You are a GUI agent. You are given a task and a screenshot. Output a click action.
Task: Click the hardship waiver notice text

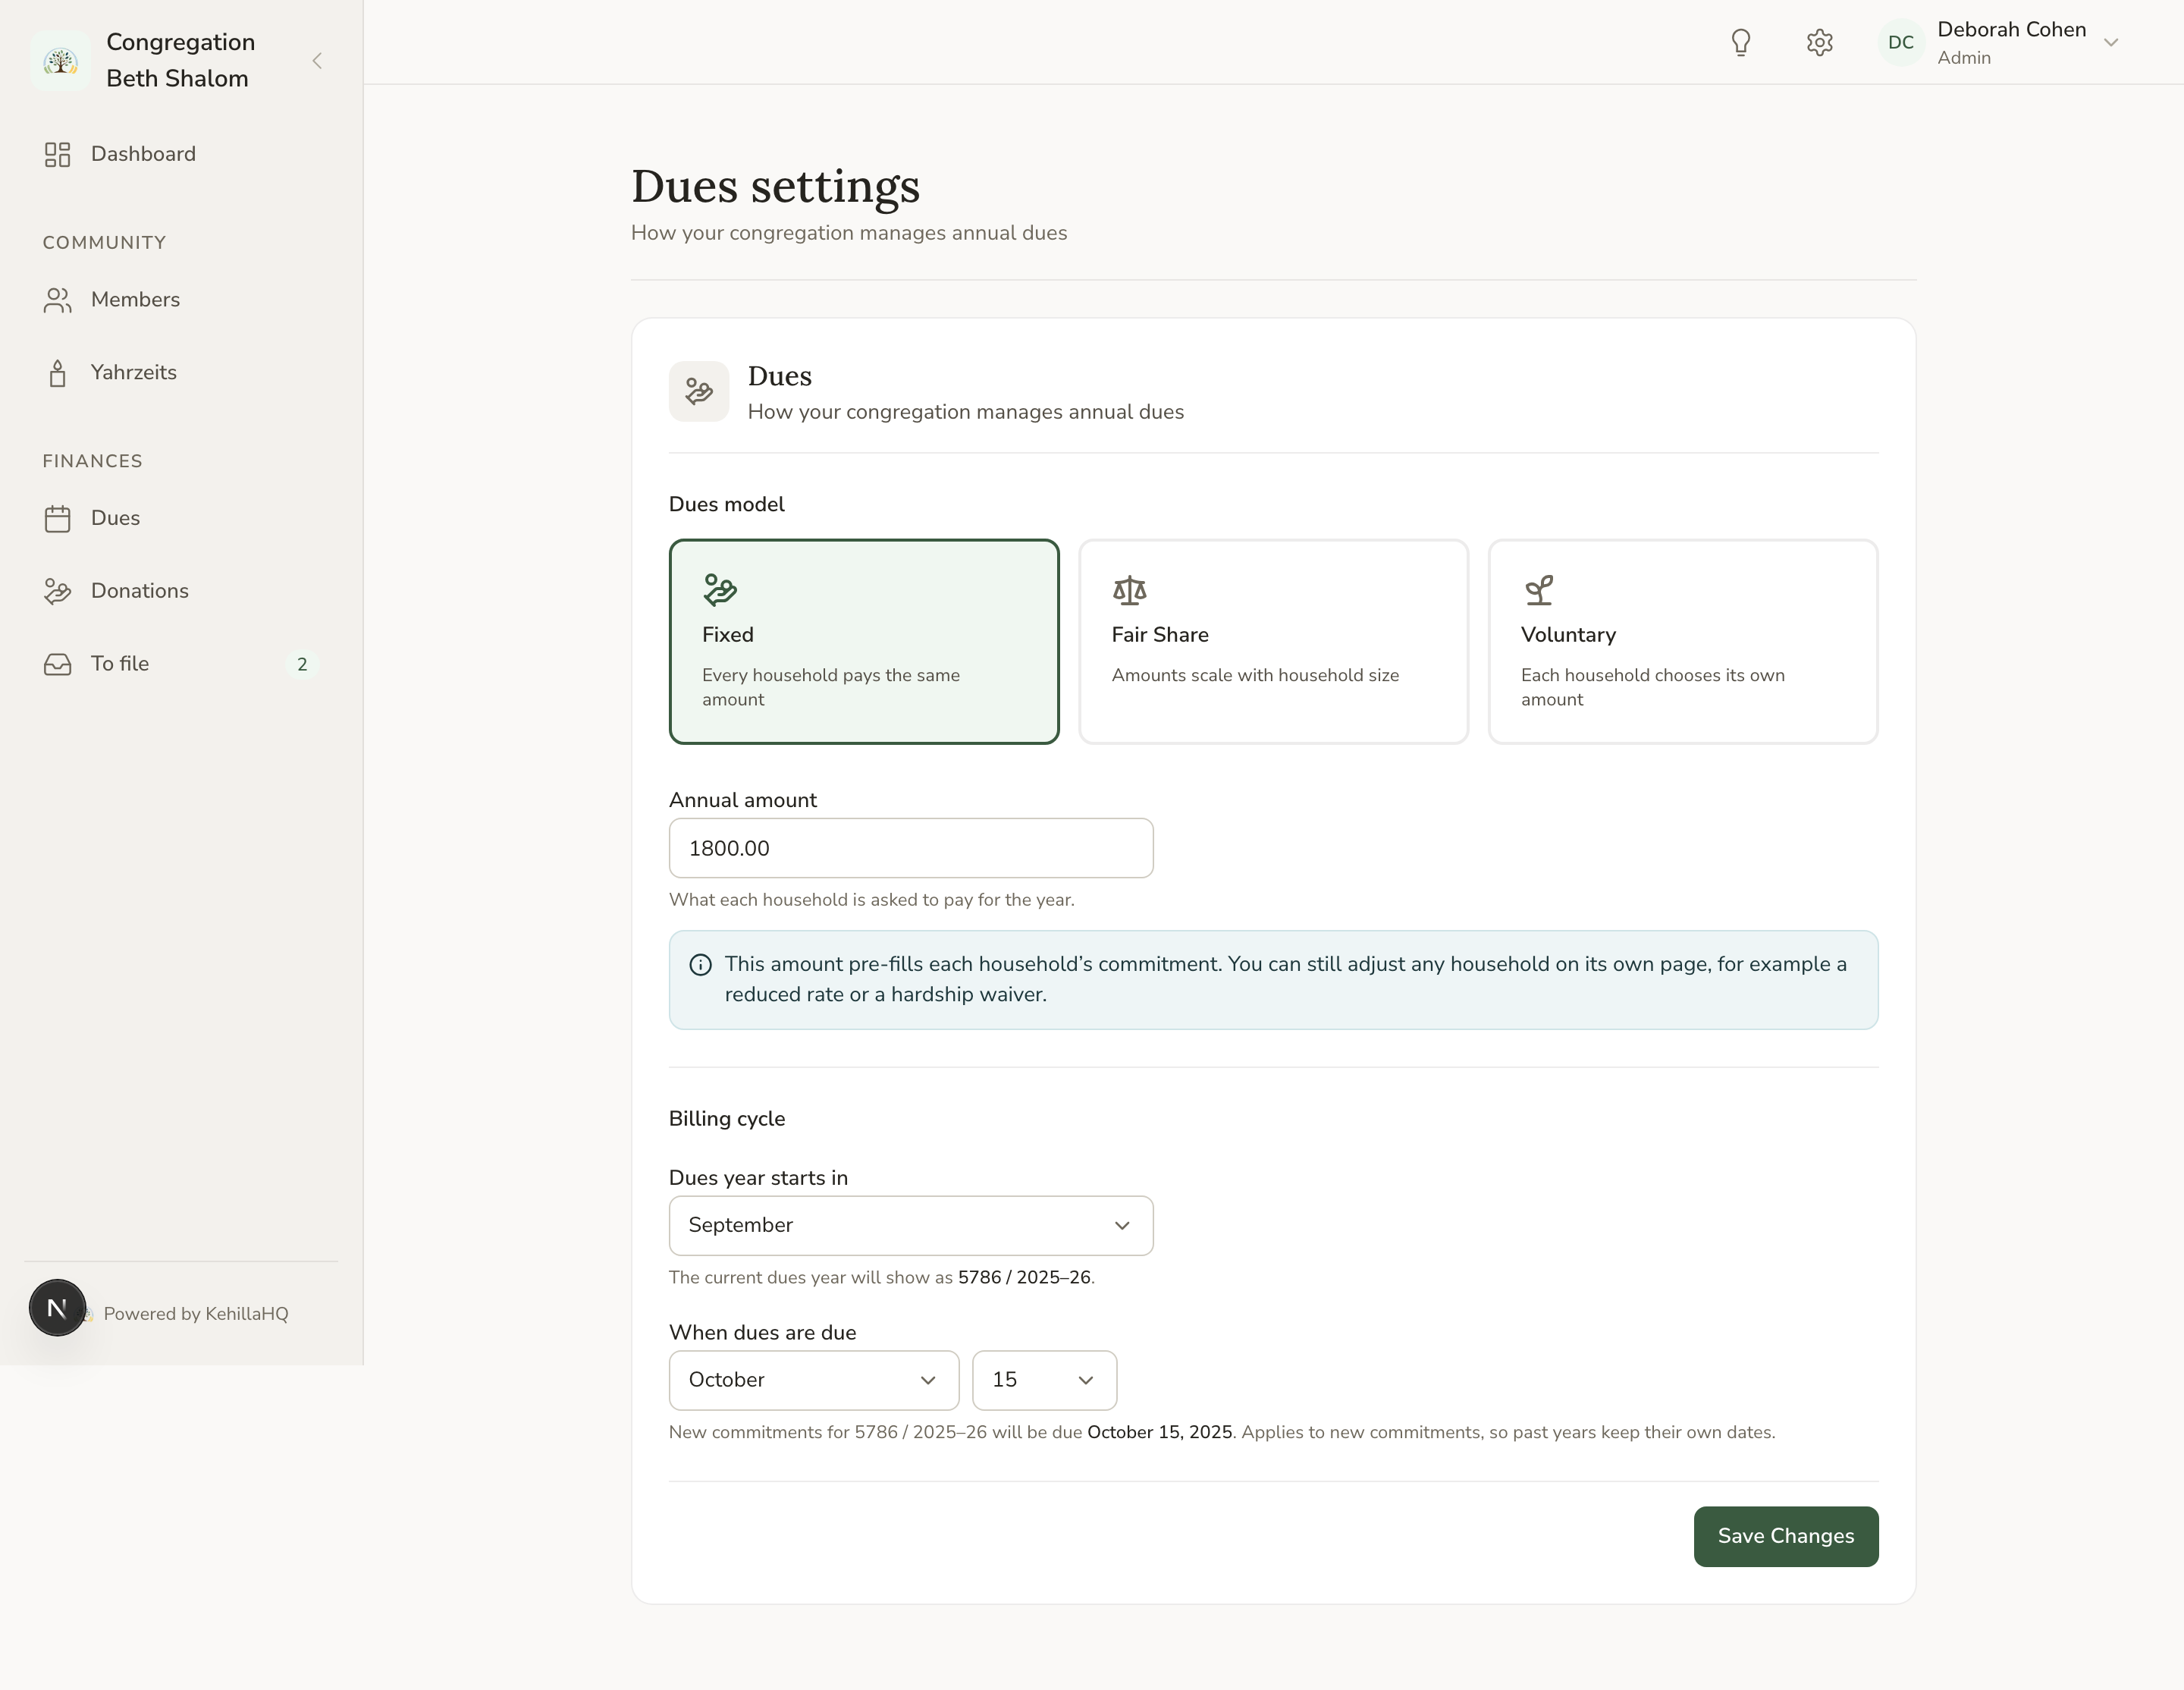1286,979
